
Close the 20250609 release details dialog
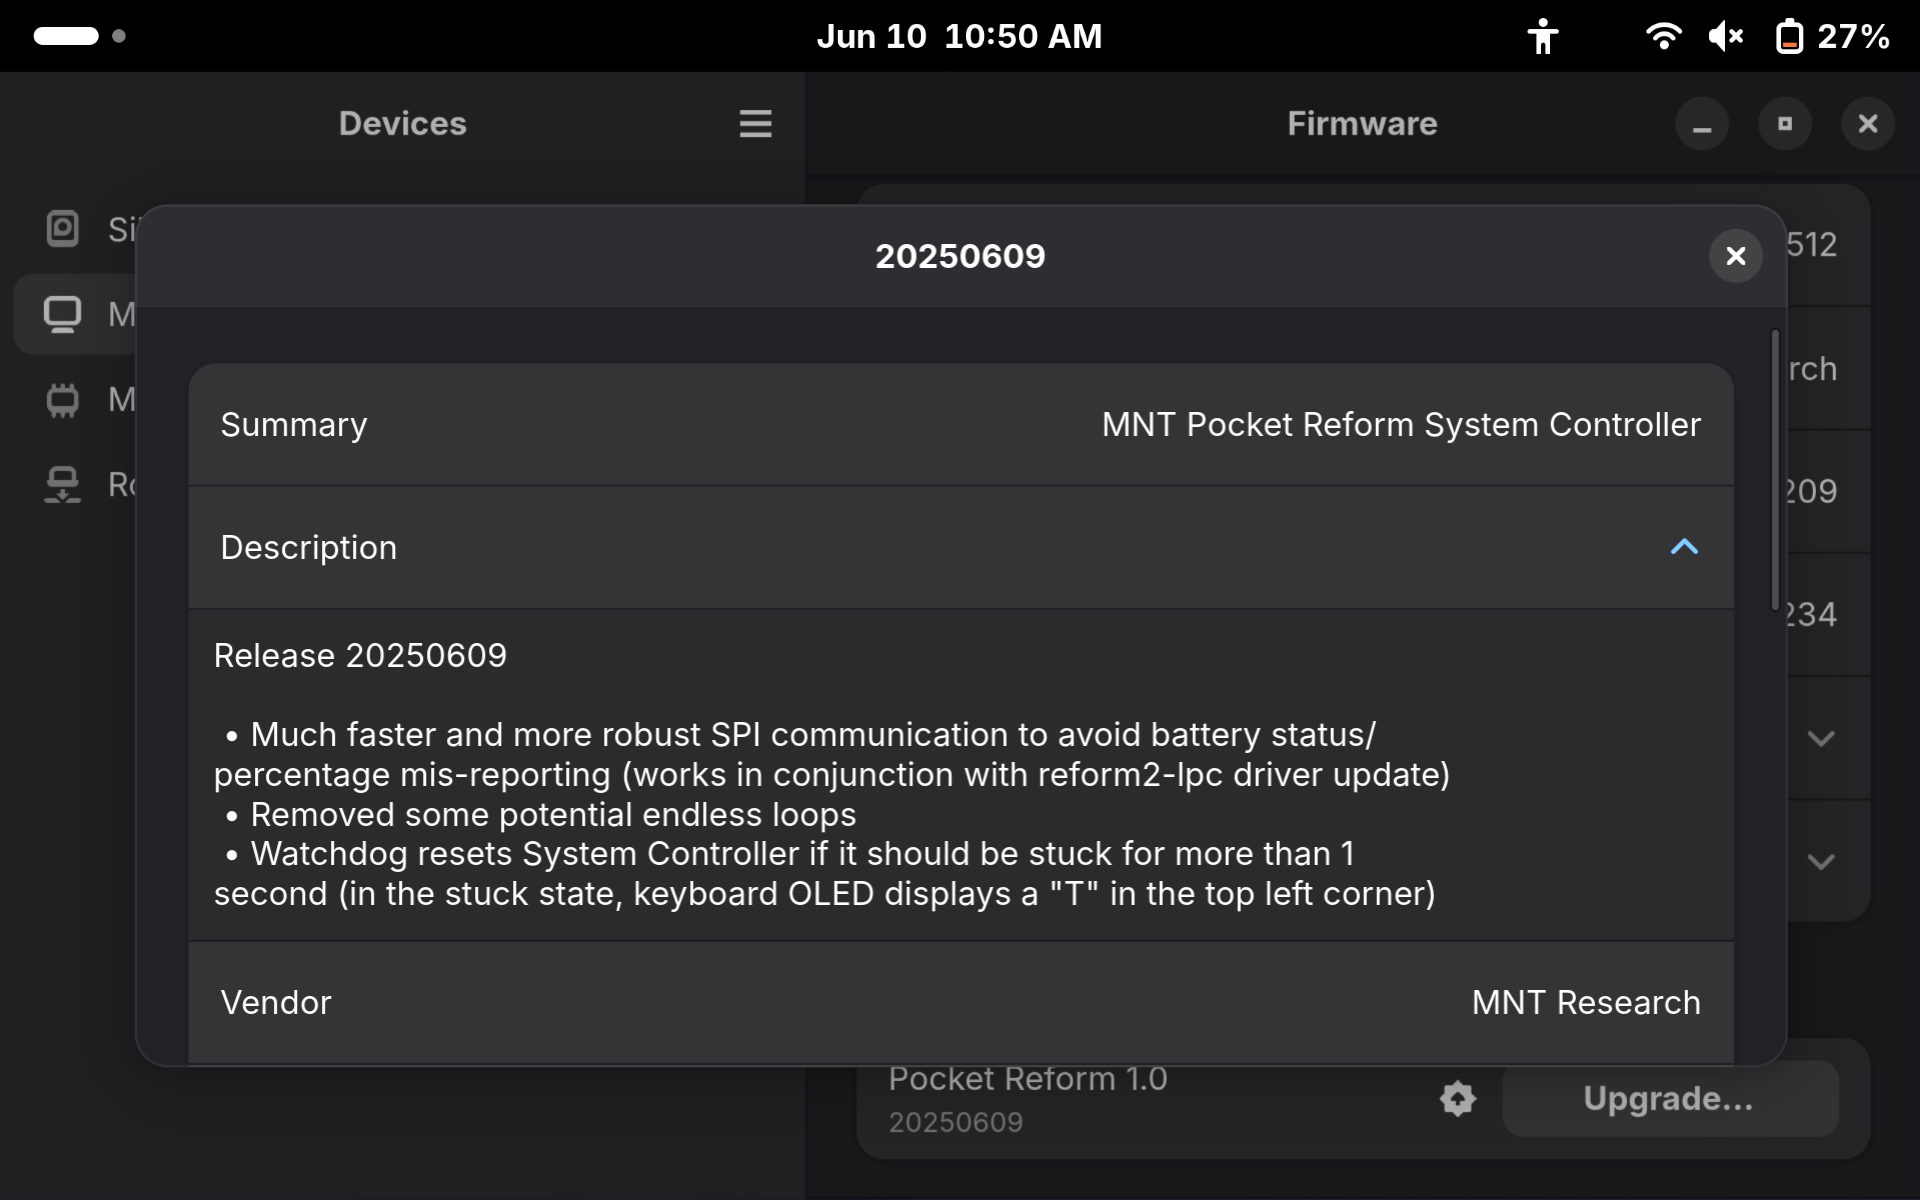[1735, 256]
